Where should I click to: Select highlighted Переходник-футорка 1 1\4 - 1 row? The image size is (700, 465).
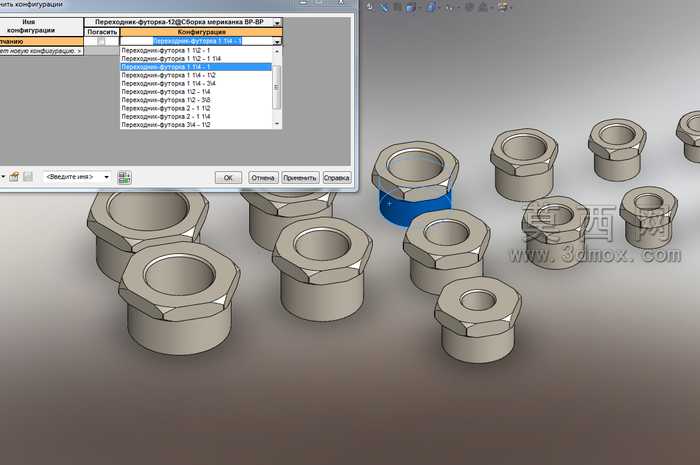196,67
